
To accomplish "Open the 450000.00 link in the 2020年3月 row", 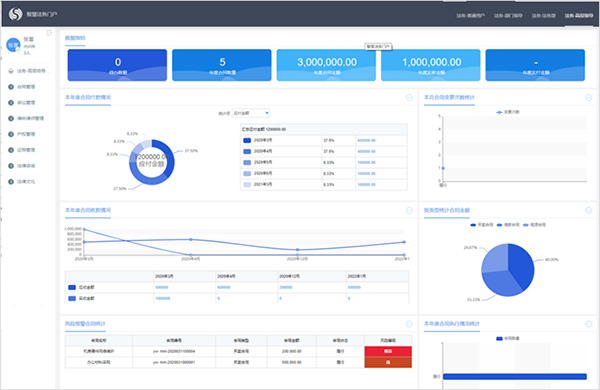I will click(x=366, y=140).
